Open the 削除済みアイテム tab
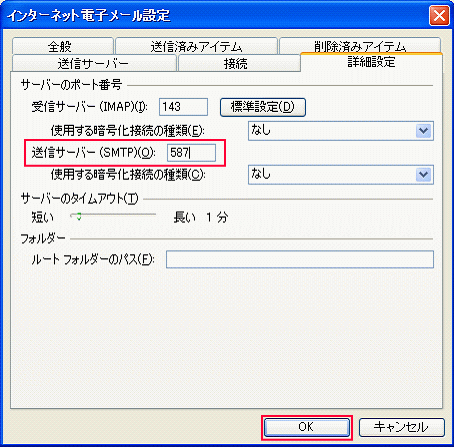The image size is (454, 447). click(360, 45)
